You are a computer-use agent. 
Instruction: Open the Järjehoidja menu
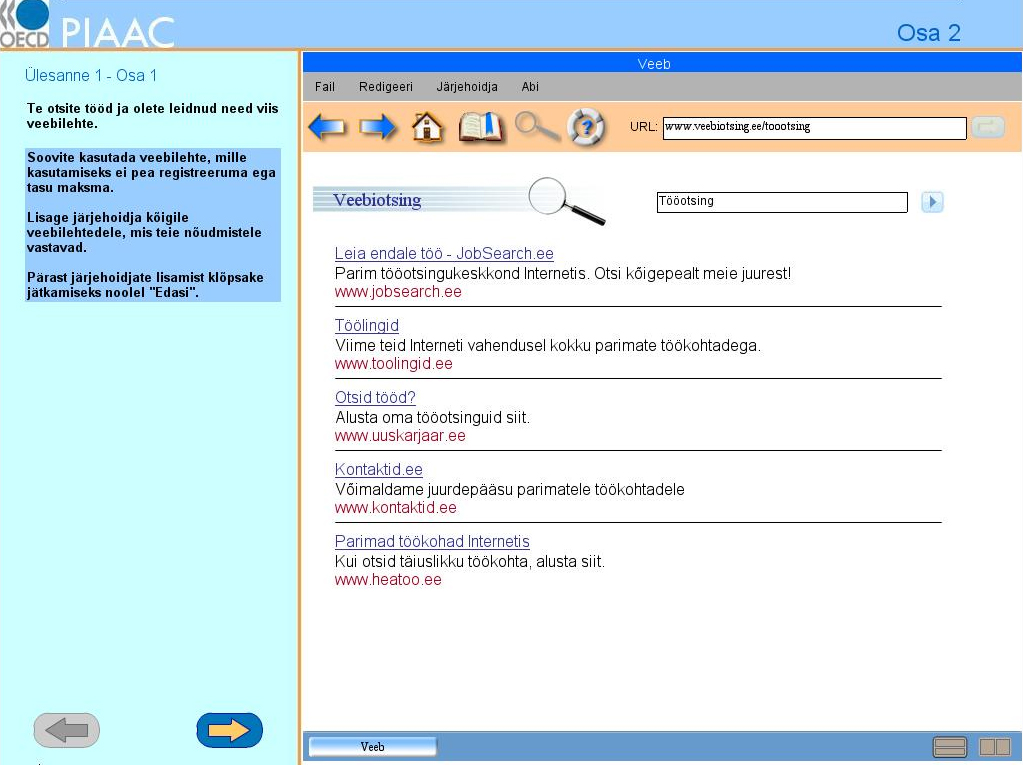pyautogui.click(x=466, y=86)
